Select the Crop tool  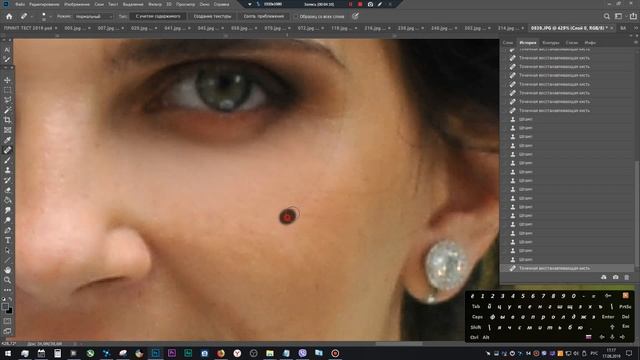coord(7,120)
